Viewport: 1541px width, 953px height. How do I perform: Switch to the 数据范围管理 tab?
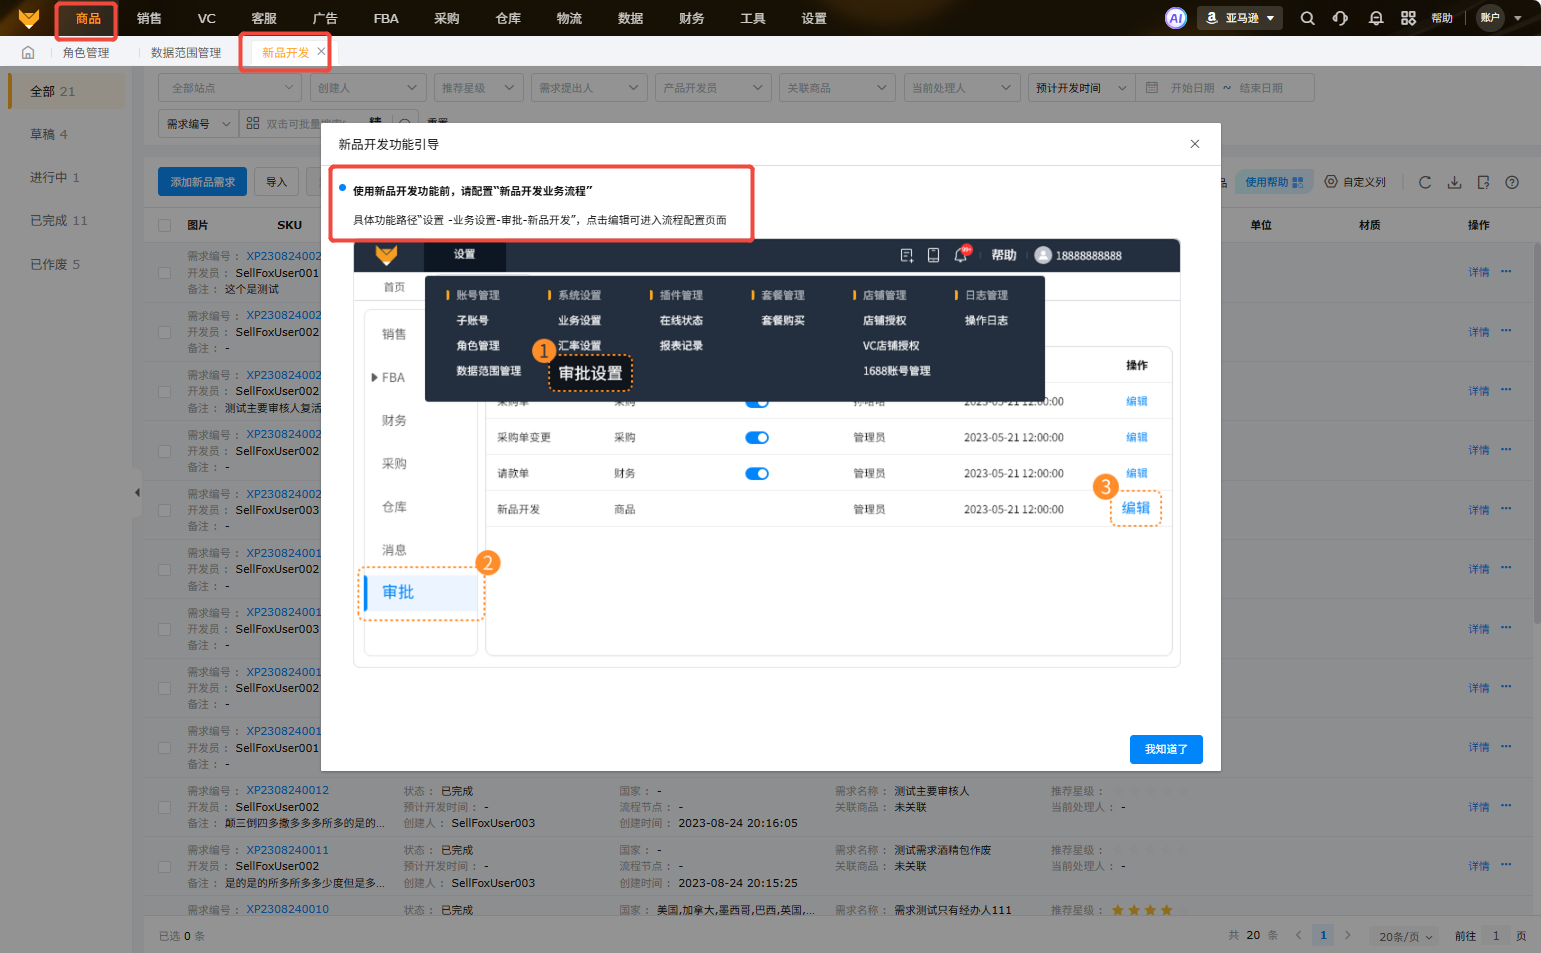pos(186,53)
